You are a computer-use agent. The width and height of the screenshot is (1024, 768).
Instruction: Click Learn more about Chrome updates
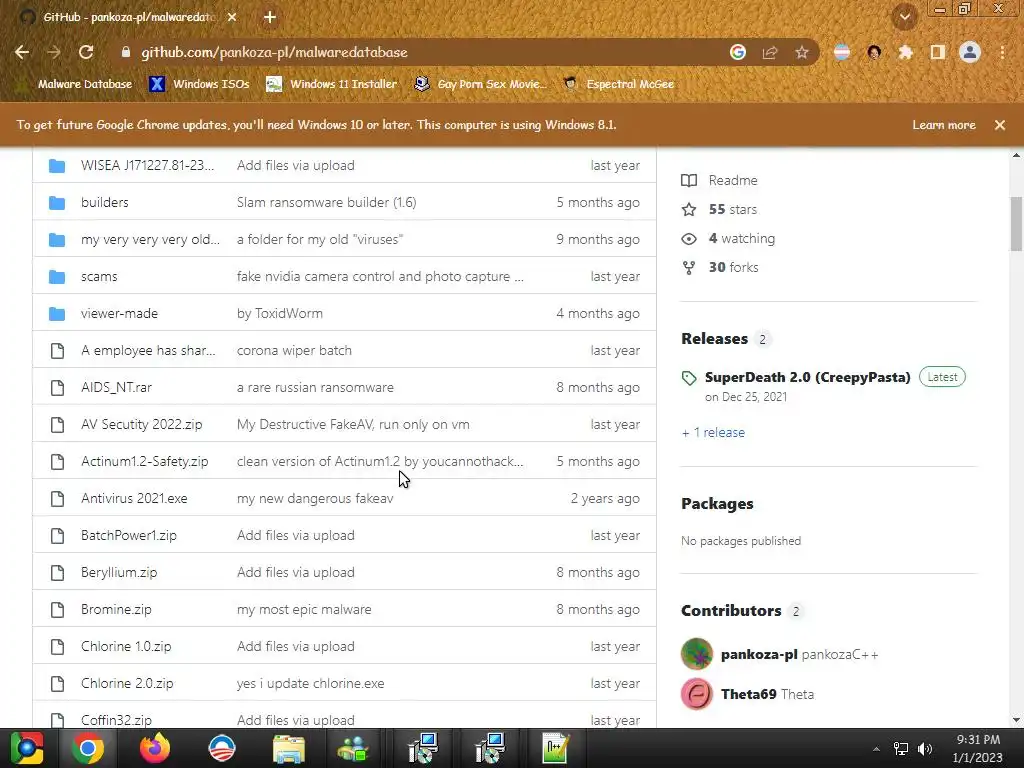pos(944,125)
